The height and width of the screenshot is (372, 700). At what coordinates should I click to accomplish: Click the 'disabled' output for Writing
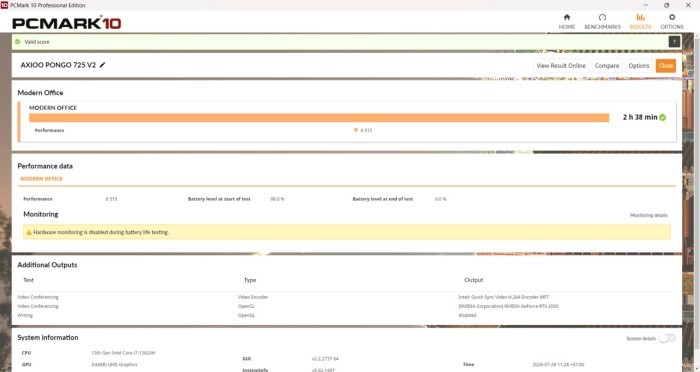(x=467, y=315)
